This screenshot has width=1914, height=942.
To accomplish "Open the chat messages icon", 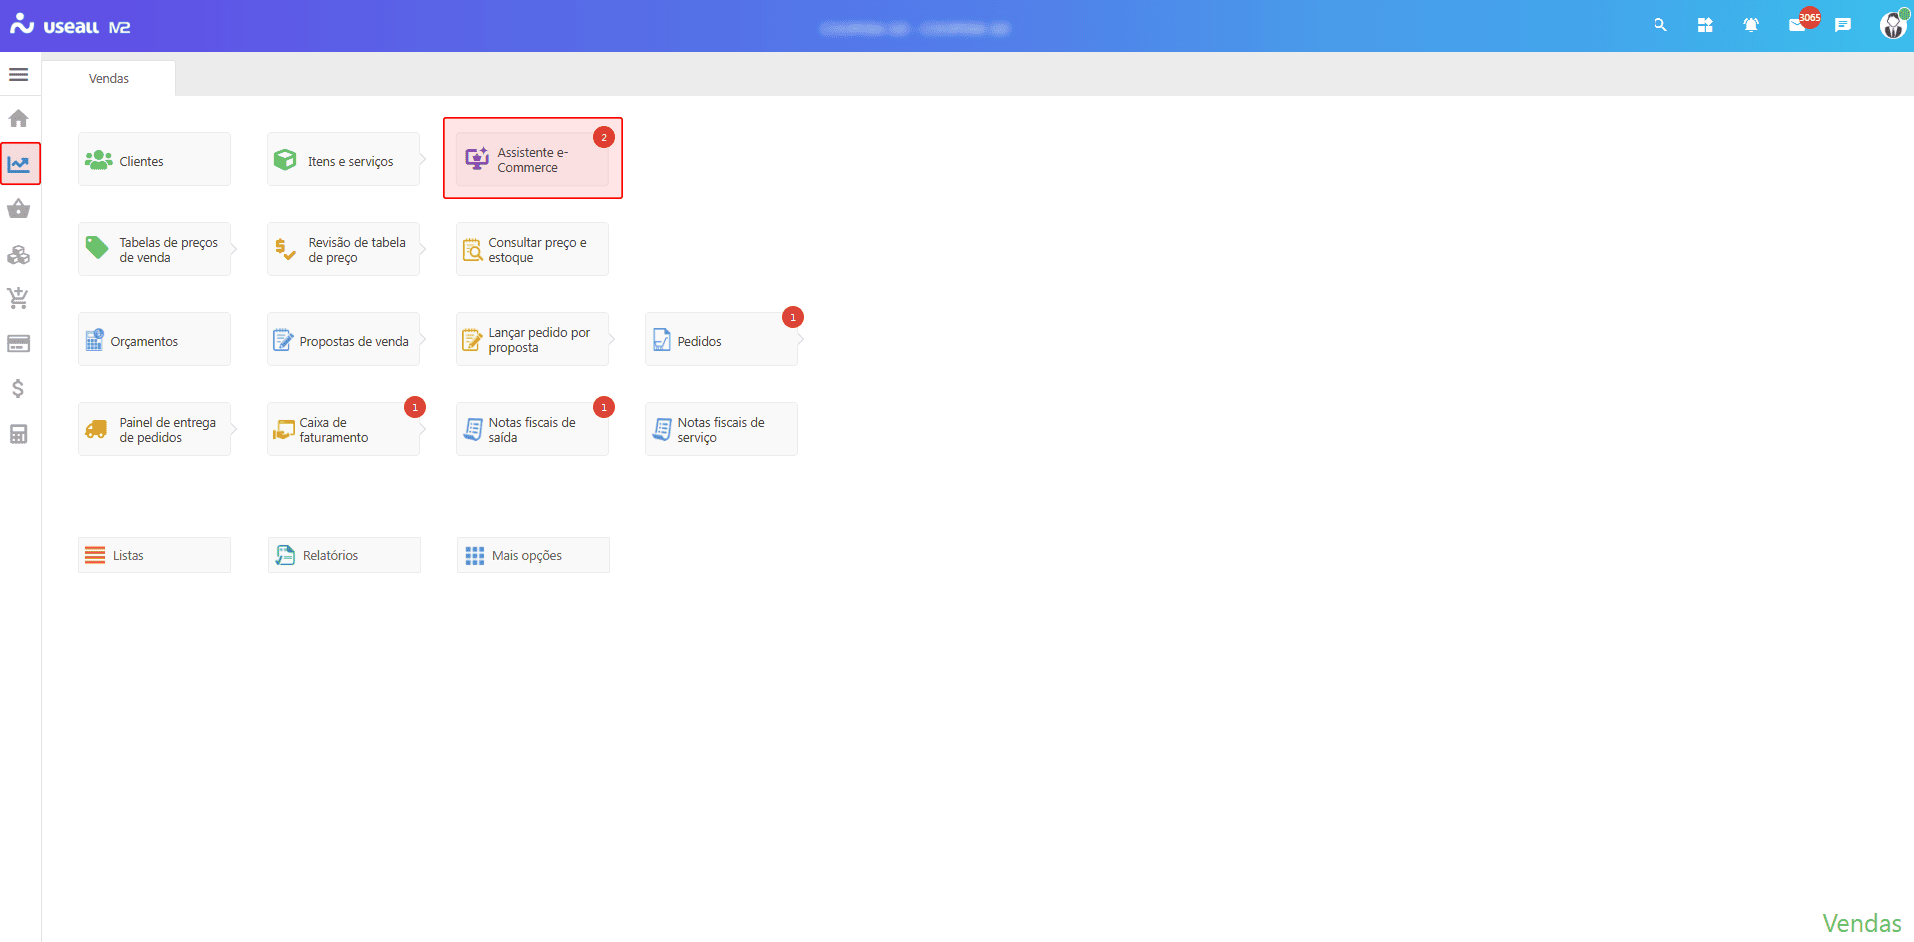I will [1843, 25].
